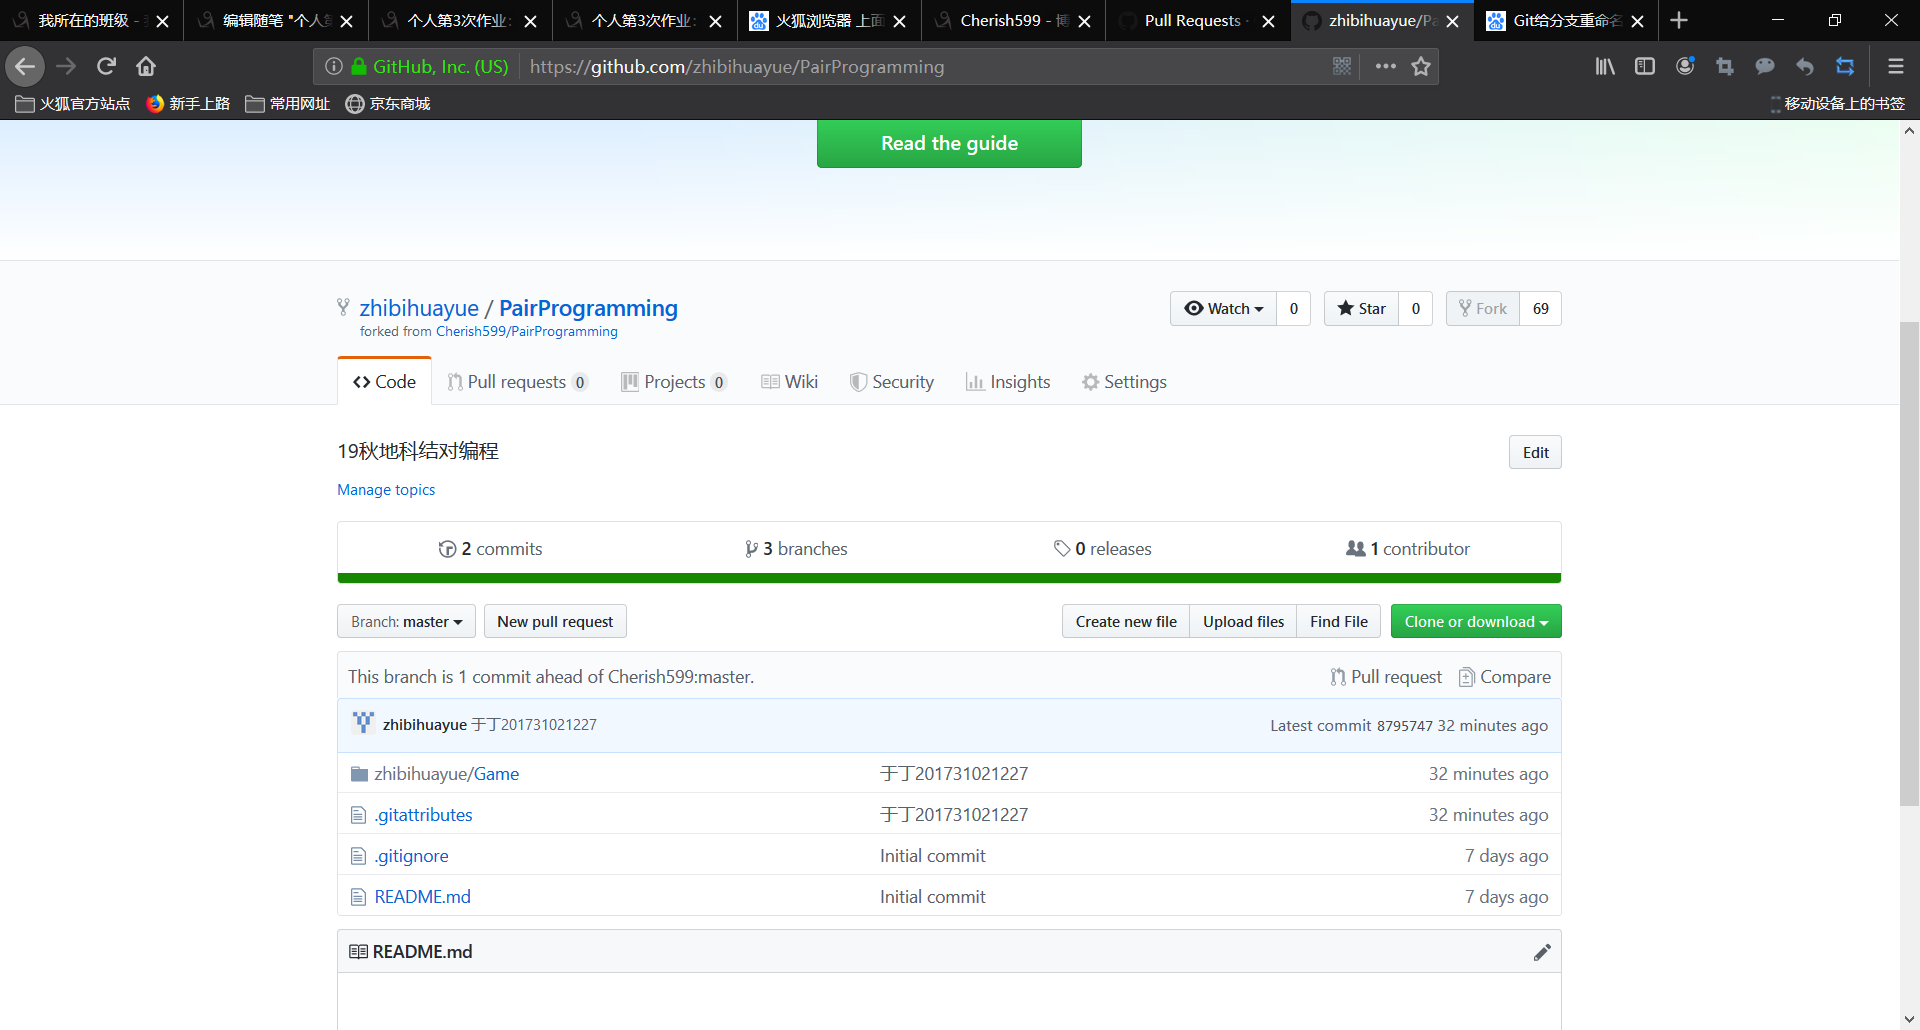This screenshot has height=1030, width=1920.
Task: Open the Manage topics link
Action: [386, 489]
